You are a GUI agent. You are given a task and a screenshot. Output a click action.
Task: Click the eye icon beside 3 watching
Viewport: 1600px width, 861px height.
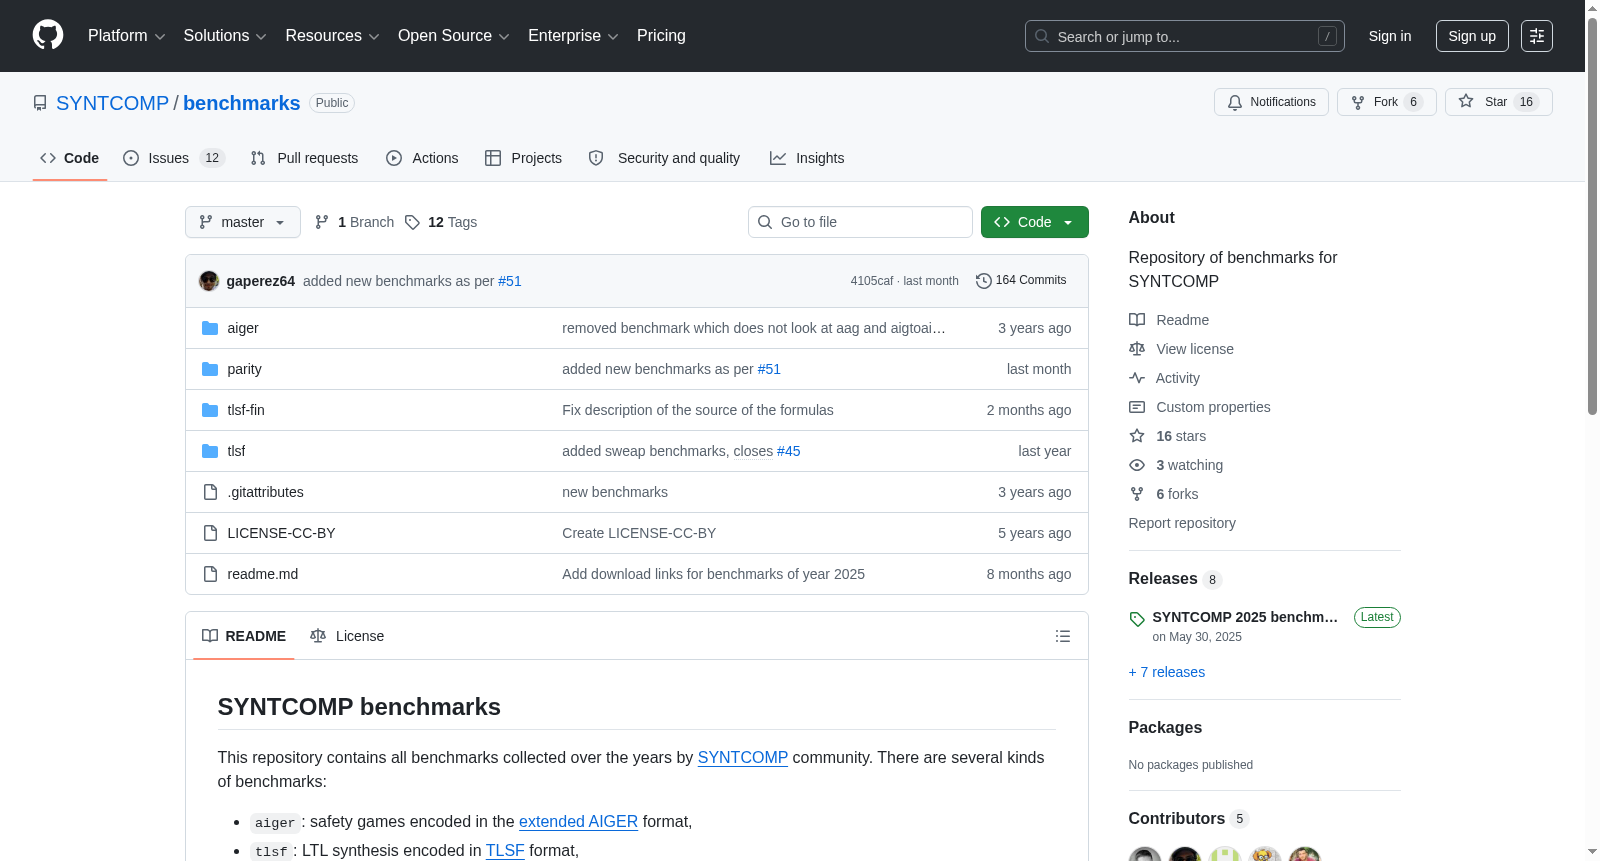pyautogui.click(x=1137, y=465)
